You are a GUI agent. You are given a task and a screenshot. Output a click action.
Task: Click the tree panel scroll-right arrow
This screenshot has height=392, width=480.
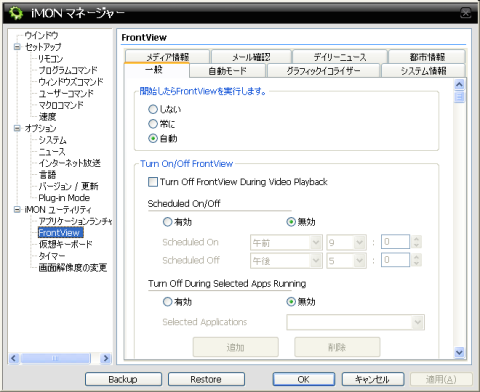point(106,358)
